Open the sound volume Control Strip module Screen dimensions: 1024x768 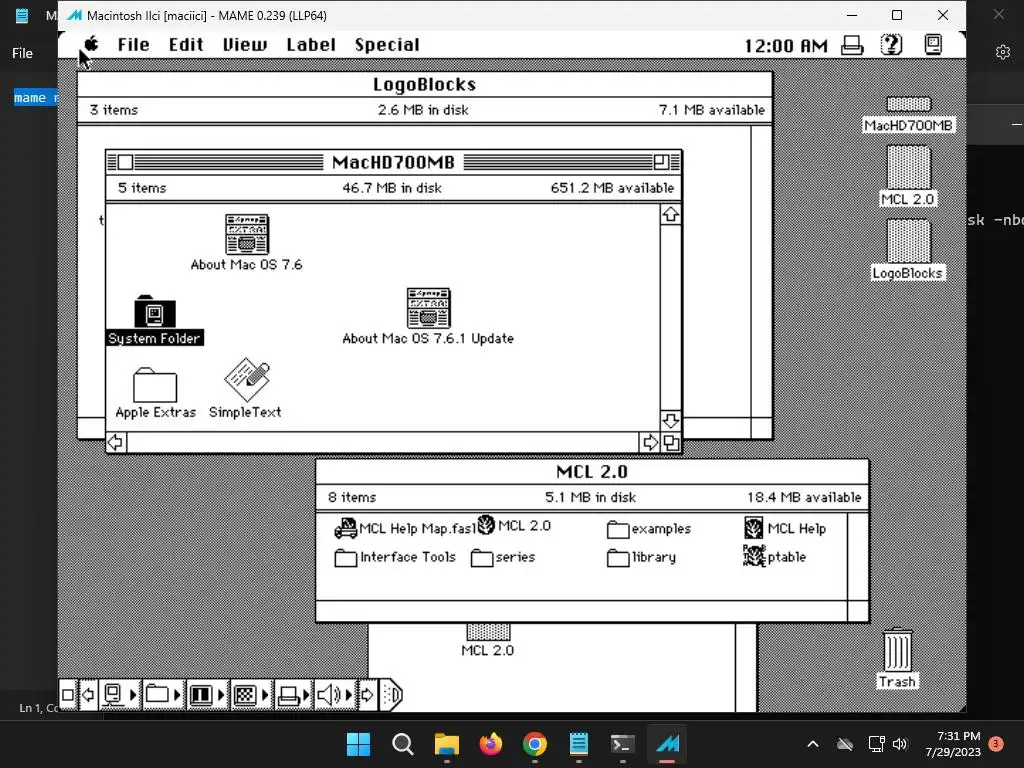(x=335, y=695)
